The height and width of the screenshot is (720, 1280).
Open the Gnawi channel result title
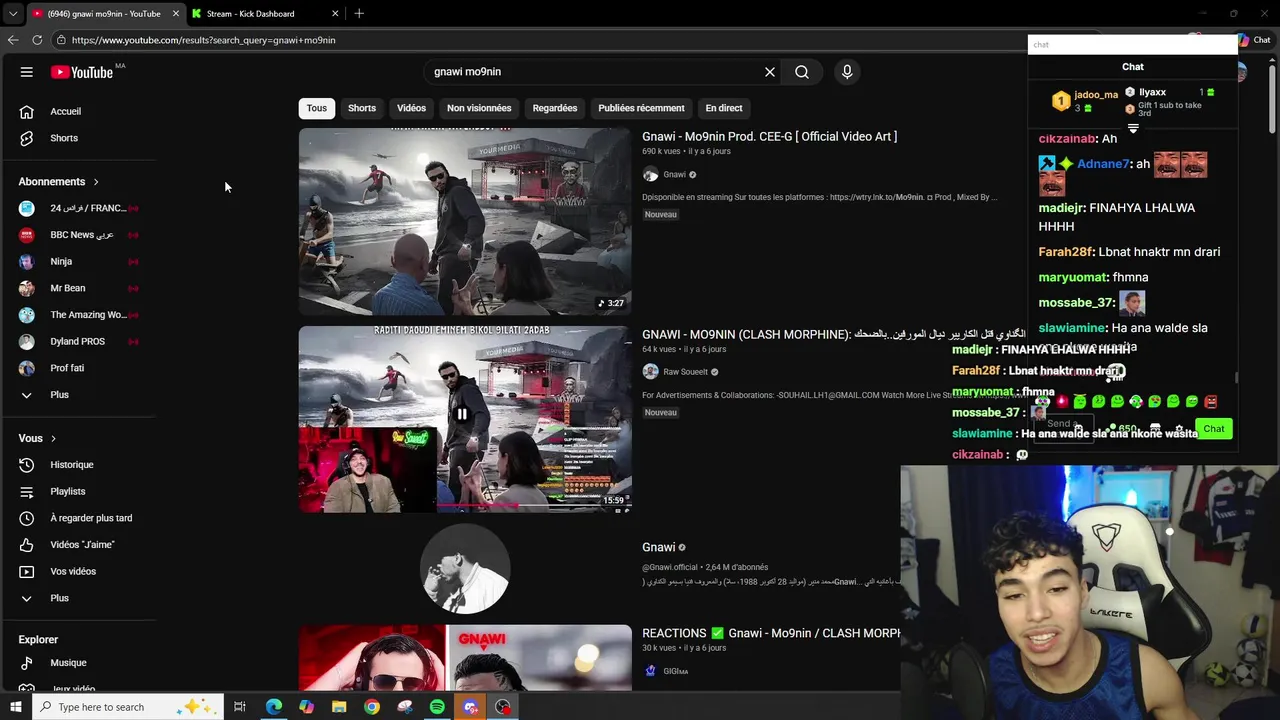(x=659, y=547)
